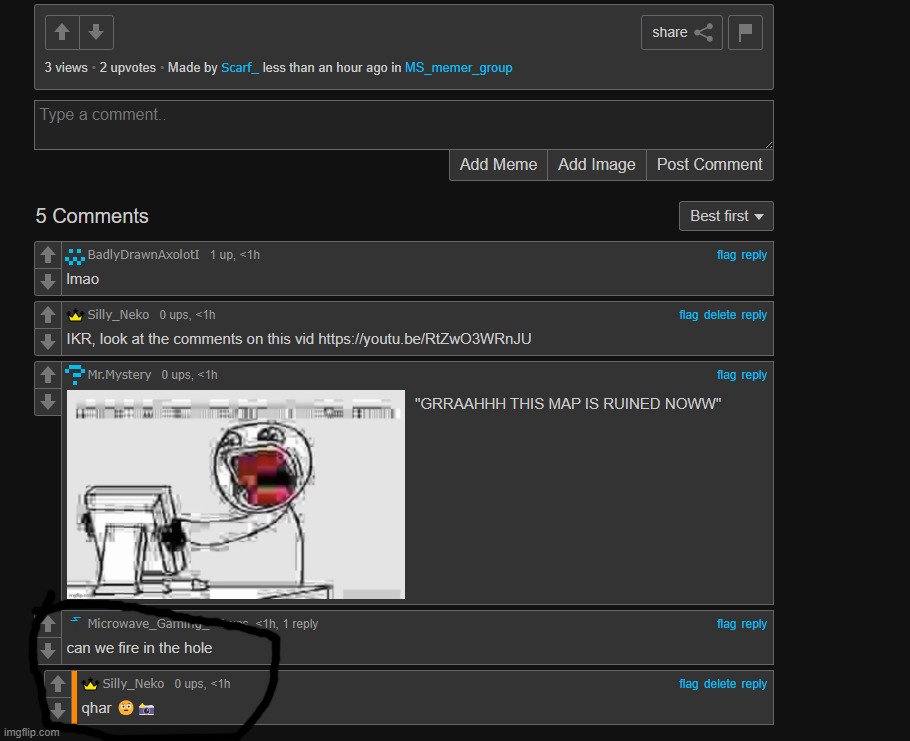910x741 pixels.
Task: Click the Add Meme button
Action: click(x=498, y=165)
